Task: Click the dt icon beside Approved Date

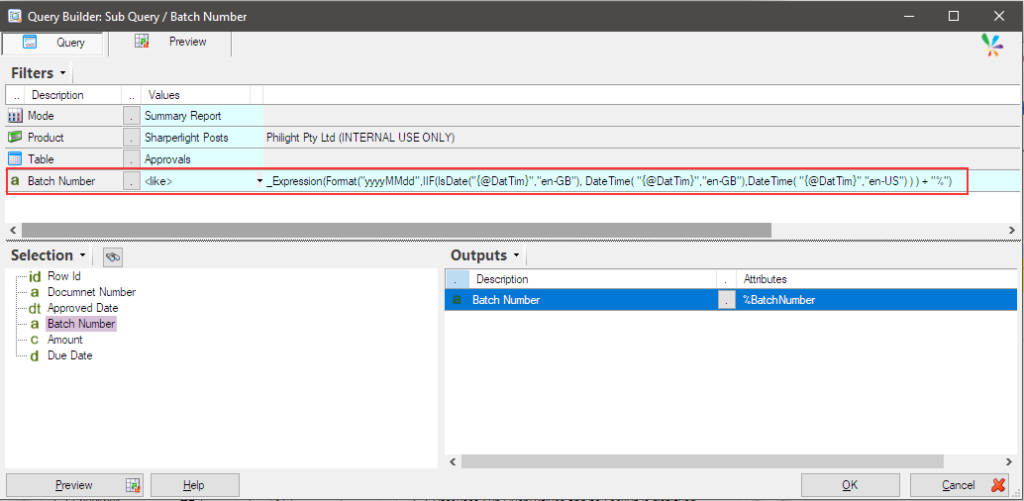Action: coord(35,308)
